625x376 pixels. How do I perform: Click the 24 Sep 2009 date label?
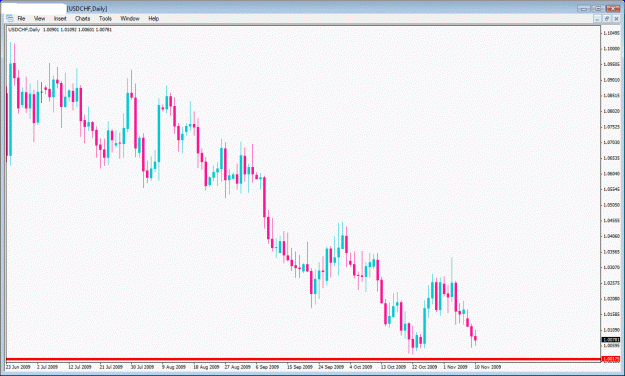(x=331, y=367)
